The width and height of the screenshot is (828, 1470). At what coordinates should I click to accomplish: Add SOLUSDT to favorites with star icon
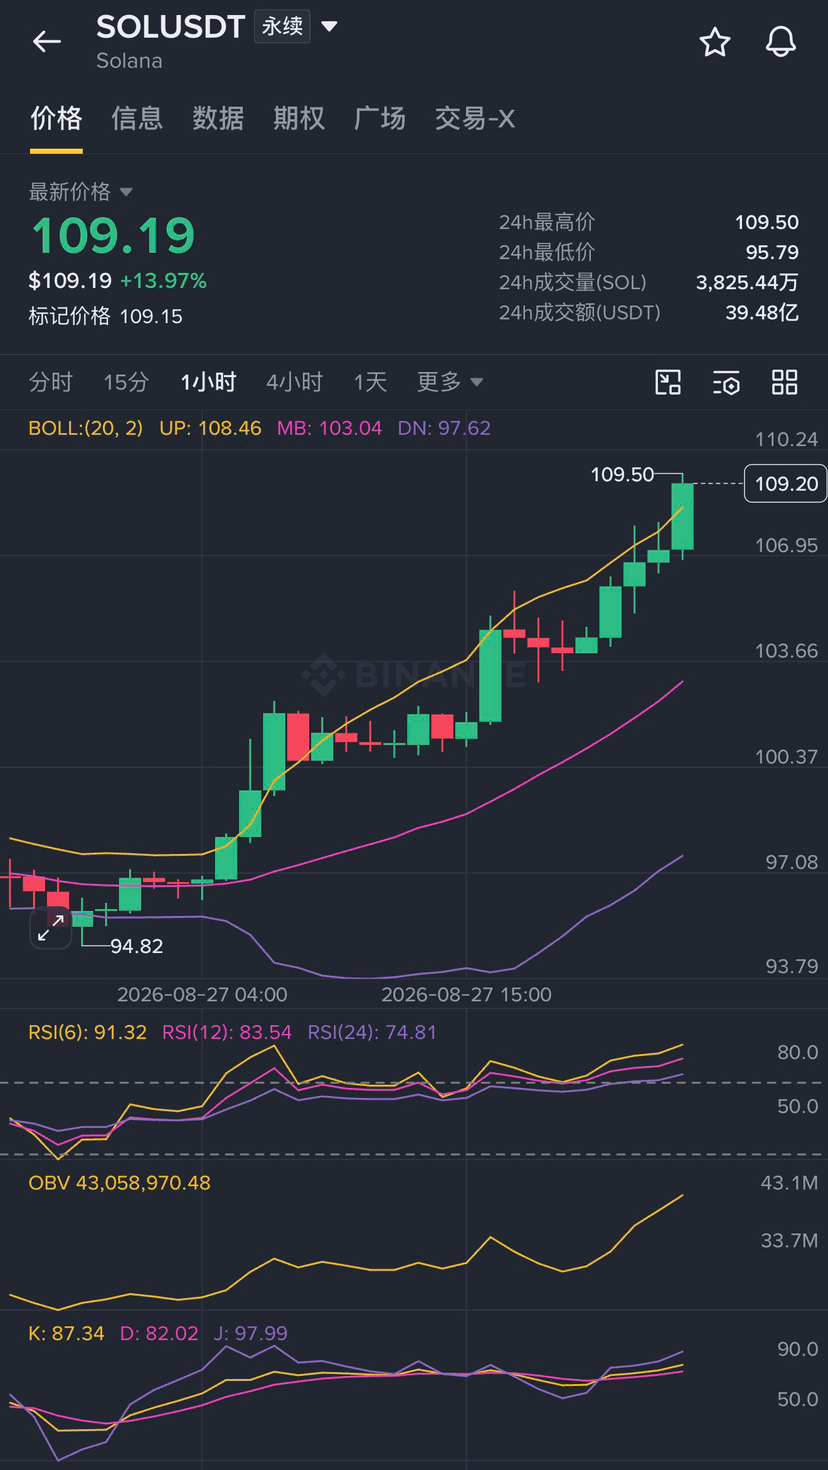click(714, 42)
